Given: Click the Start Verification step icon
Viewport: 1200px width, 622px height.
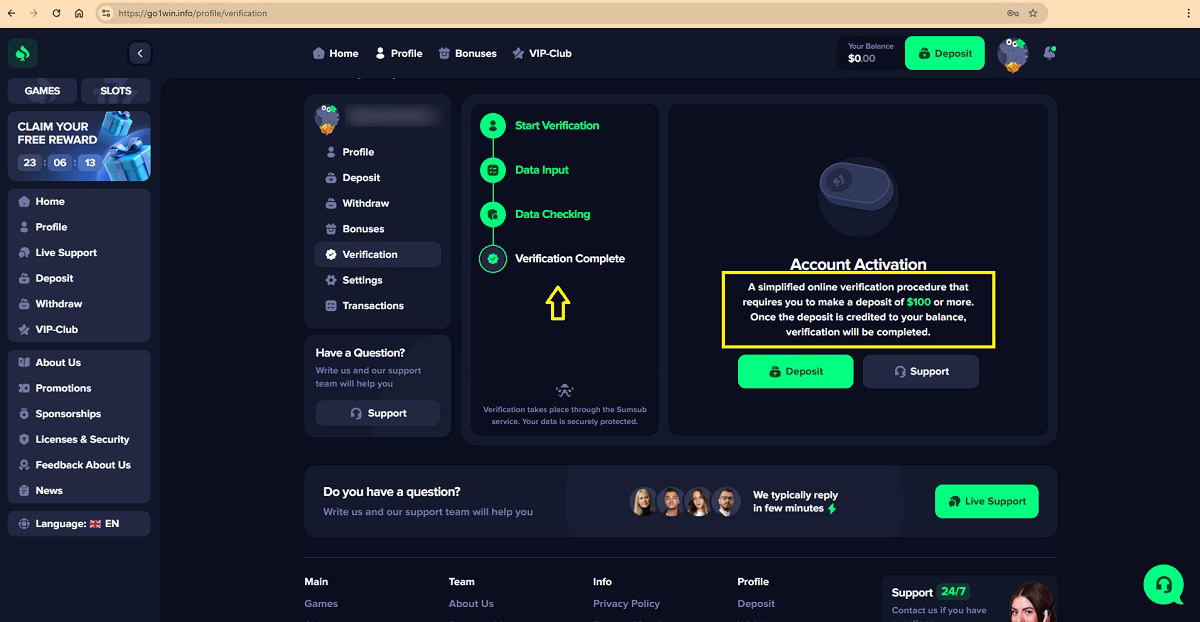Looking at the screenshot, I should 492,126.
